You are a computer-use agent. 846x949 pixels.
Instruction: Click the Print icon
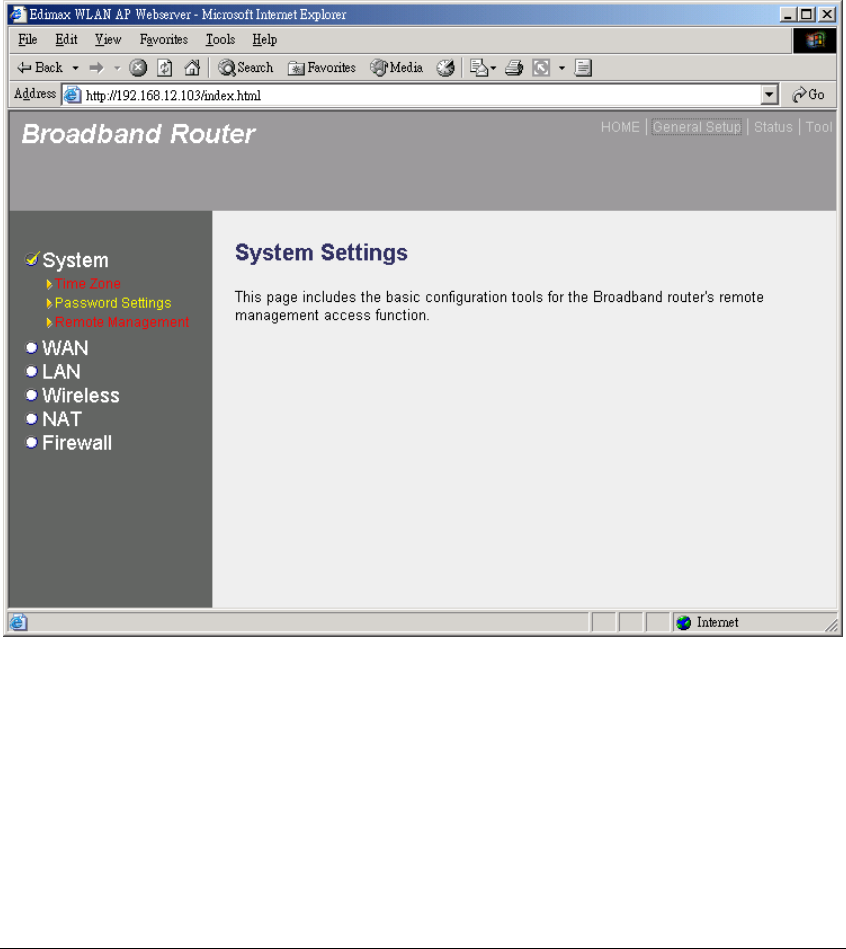[514, 68]
